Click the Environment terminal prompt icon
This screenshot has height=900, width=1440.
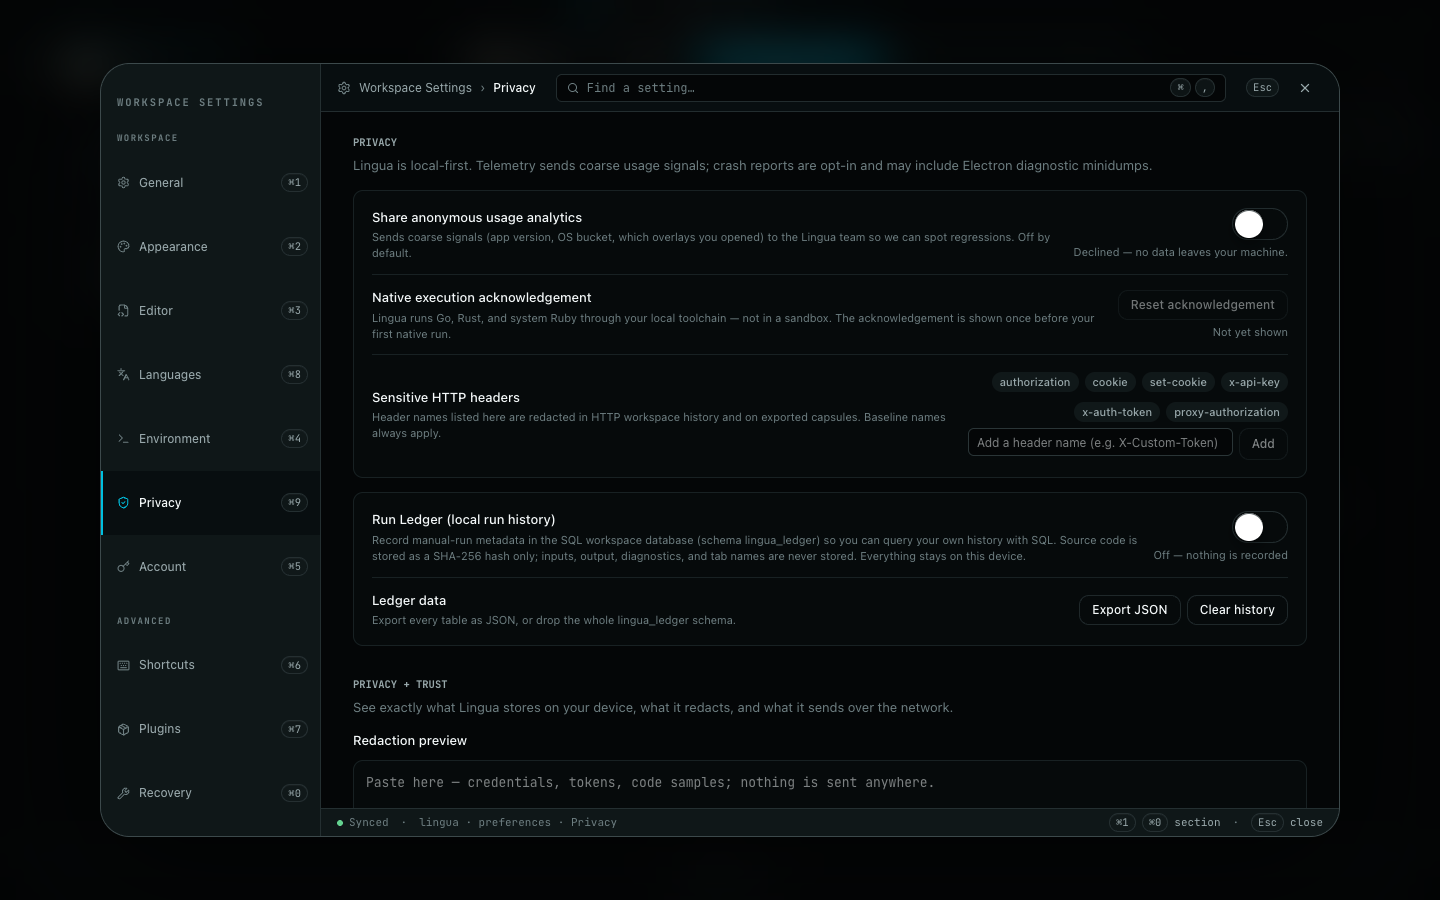pyautogui.click(x=124, y=439)
